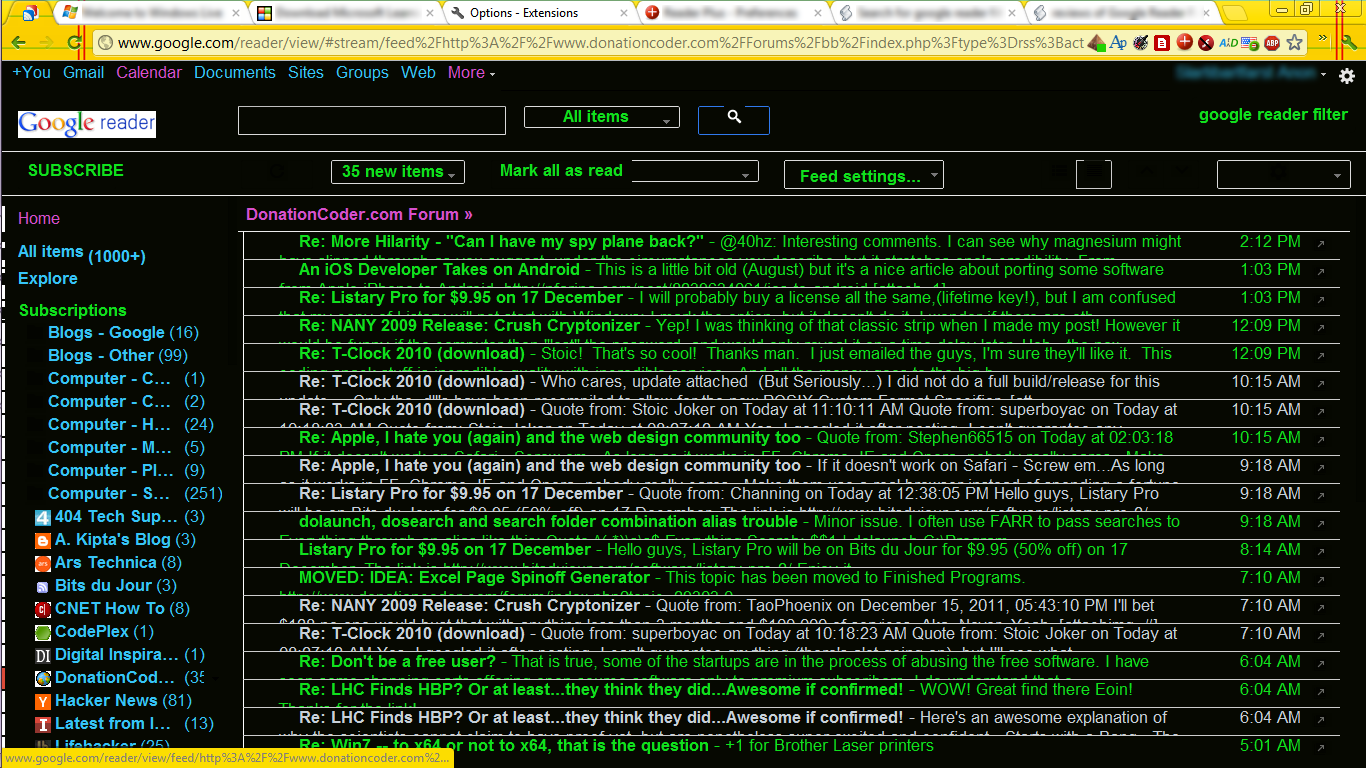Open Explore in the sidebar
Screen dimensions: 1366x768
point(48,279)
